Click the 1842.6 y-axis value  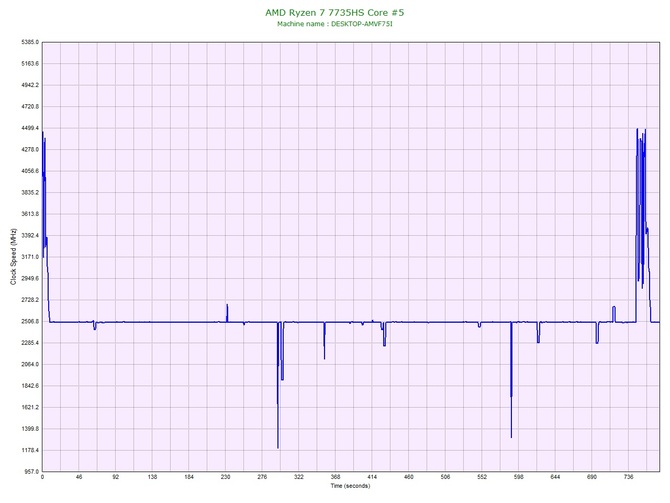[30, 385]
